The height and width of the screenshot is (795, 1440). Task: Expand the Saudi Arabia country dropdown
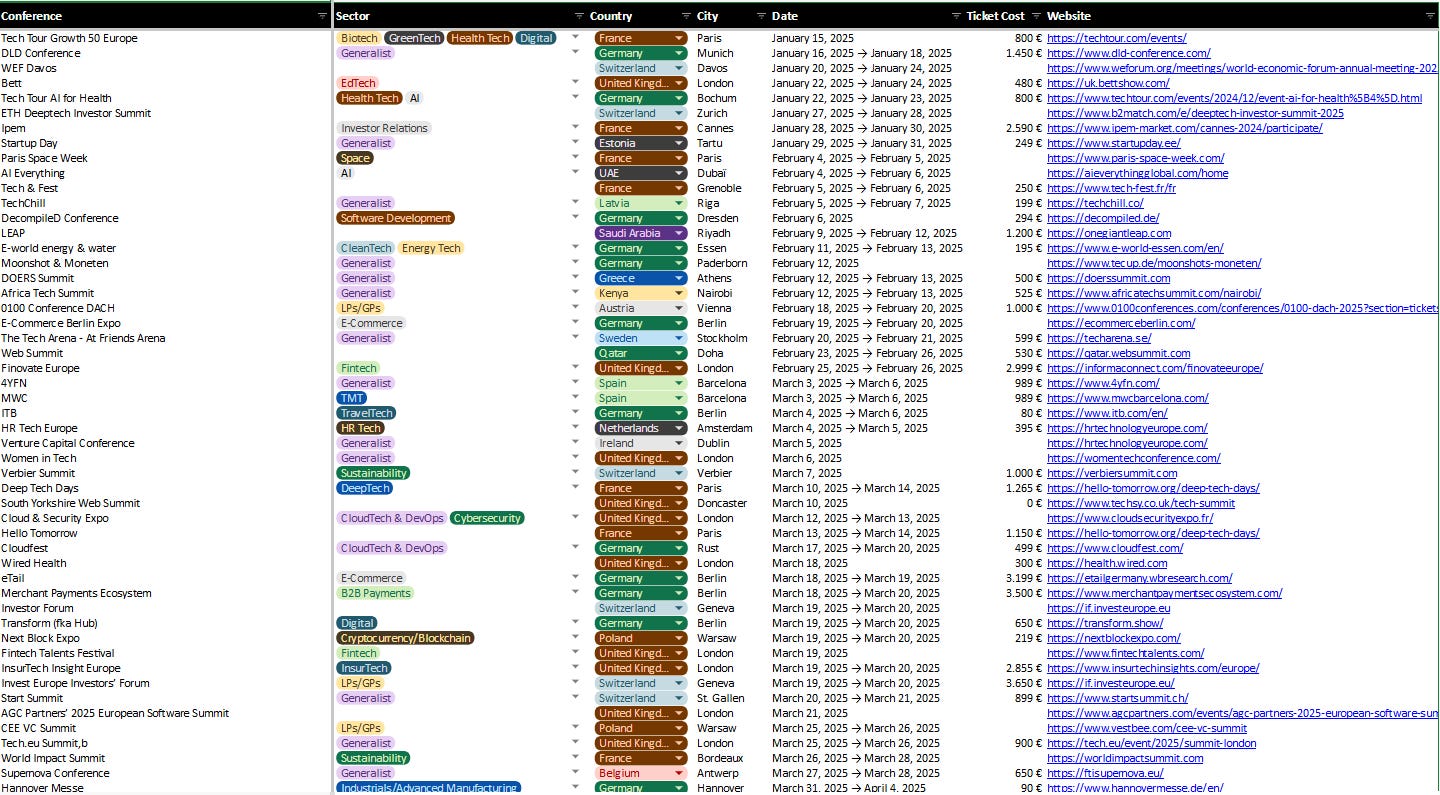(679, 233)
